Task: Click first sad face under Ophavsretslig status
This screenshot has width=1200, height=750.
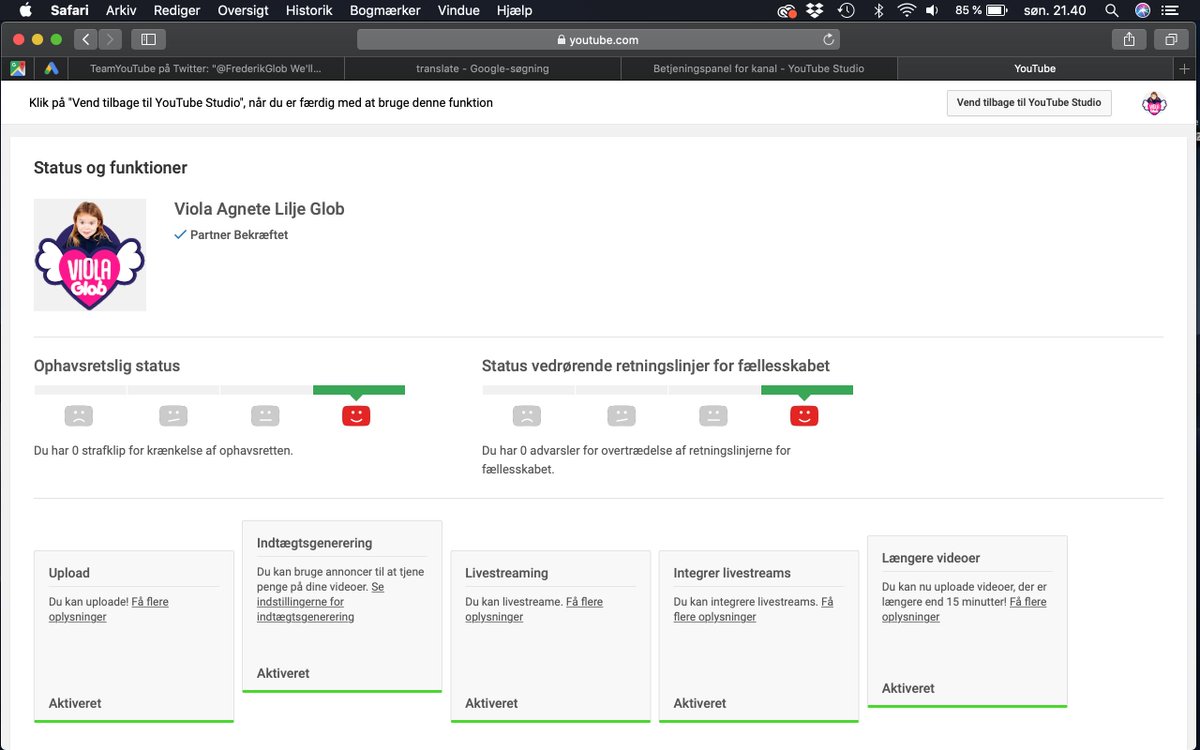Action: click(78, 416)
